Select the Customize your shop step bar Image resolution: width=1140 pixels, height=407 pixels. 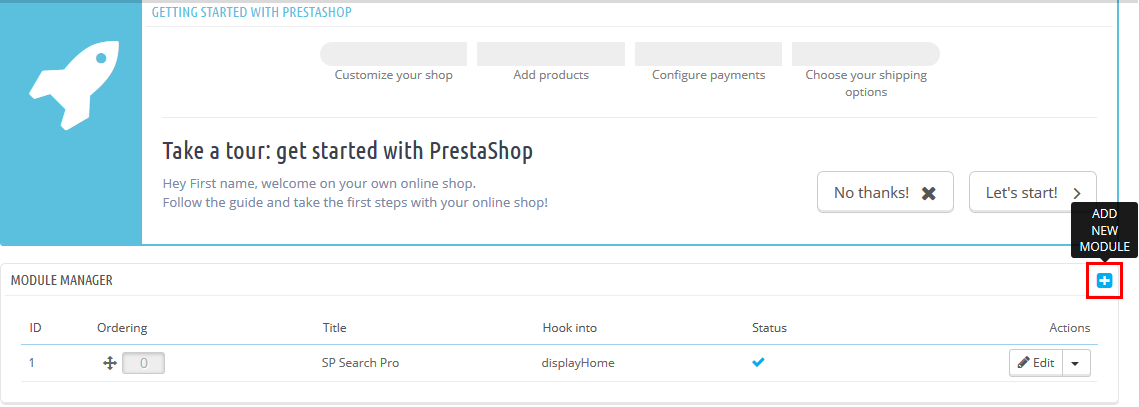(393, 55)
